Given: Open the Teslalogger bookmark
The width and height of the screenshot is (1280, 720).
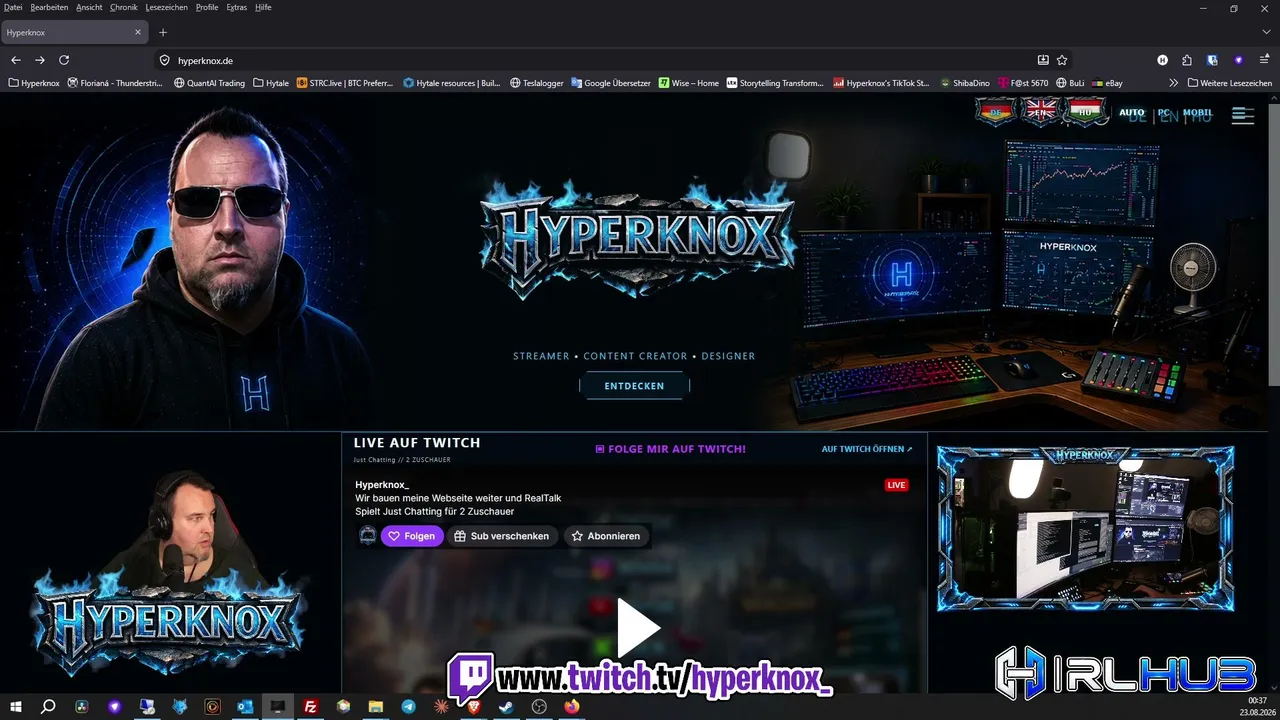Looking at the screenshot, I should 537,83.
